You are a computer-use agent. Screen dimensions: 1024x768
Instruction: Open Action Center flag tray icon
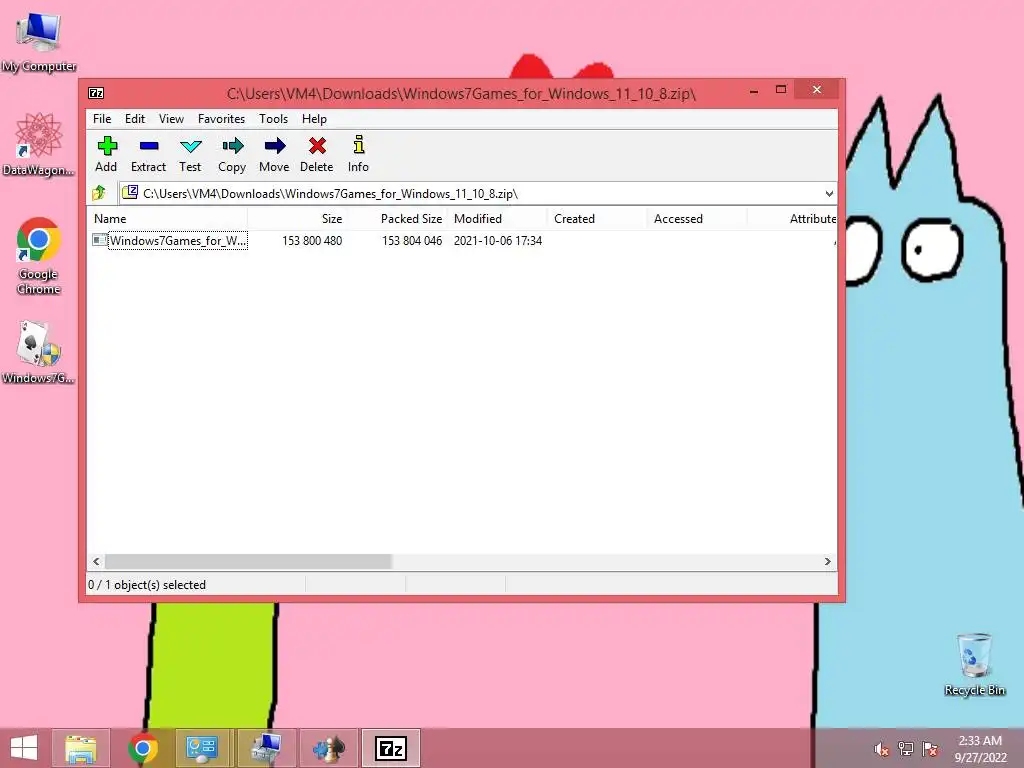click(930, 749)
